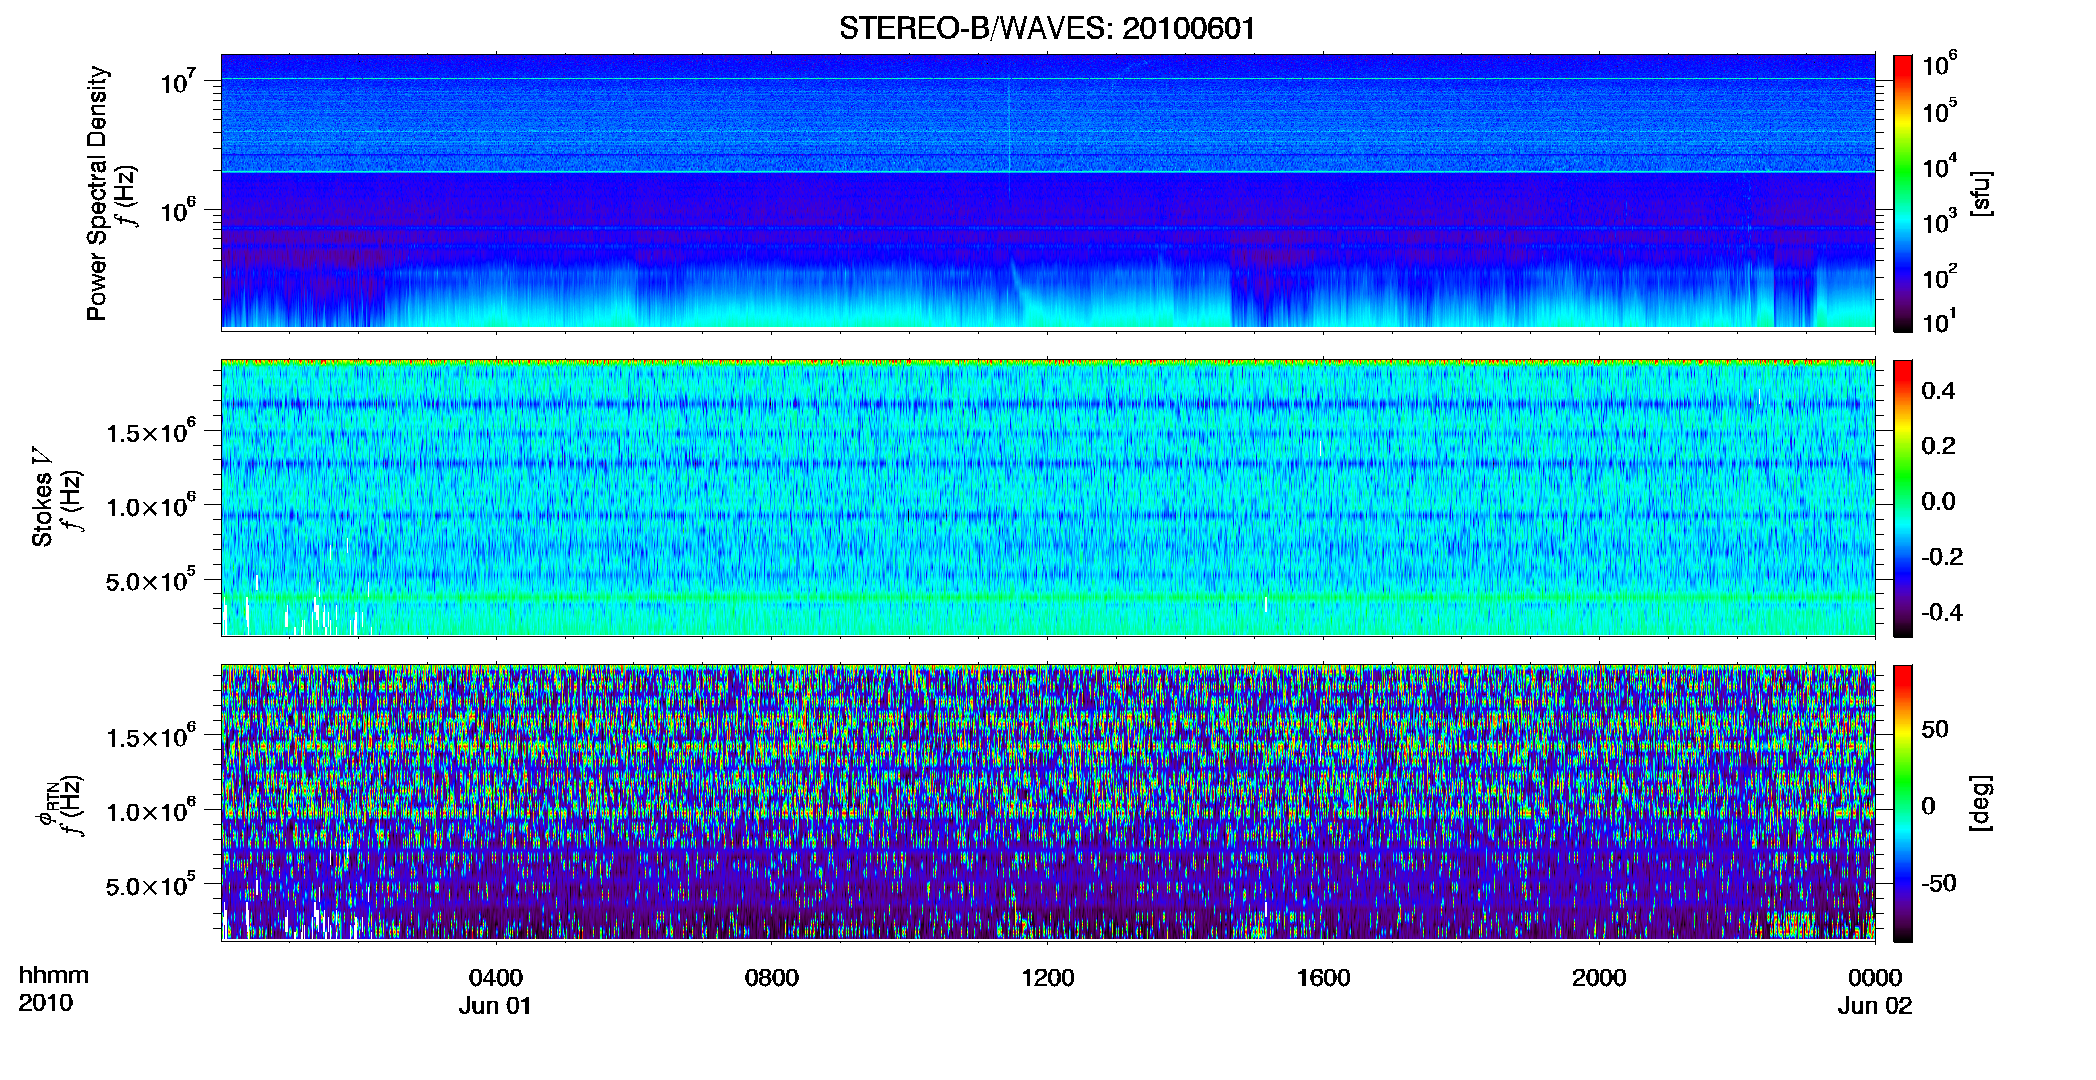Click the 0000 time tick label
This screenshot has height=1080, width=2096.
point(1875,977)
